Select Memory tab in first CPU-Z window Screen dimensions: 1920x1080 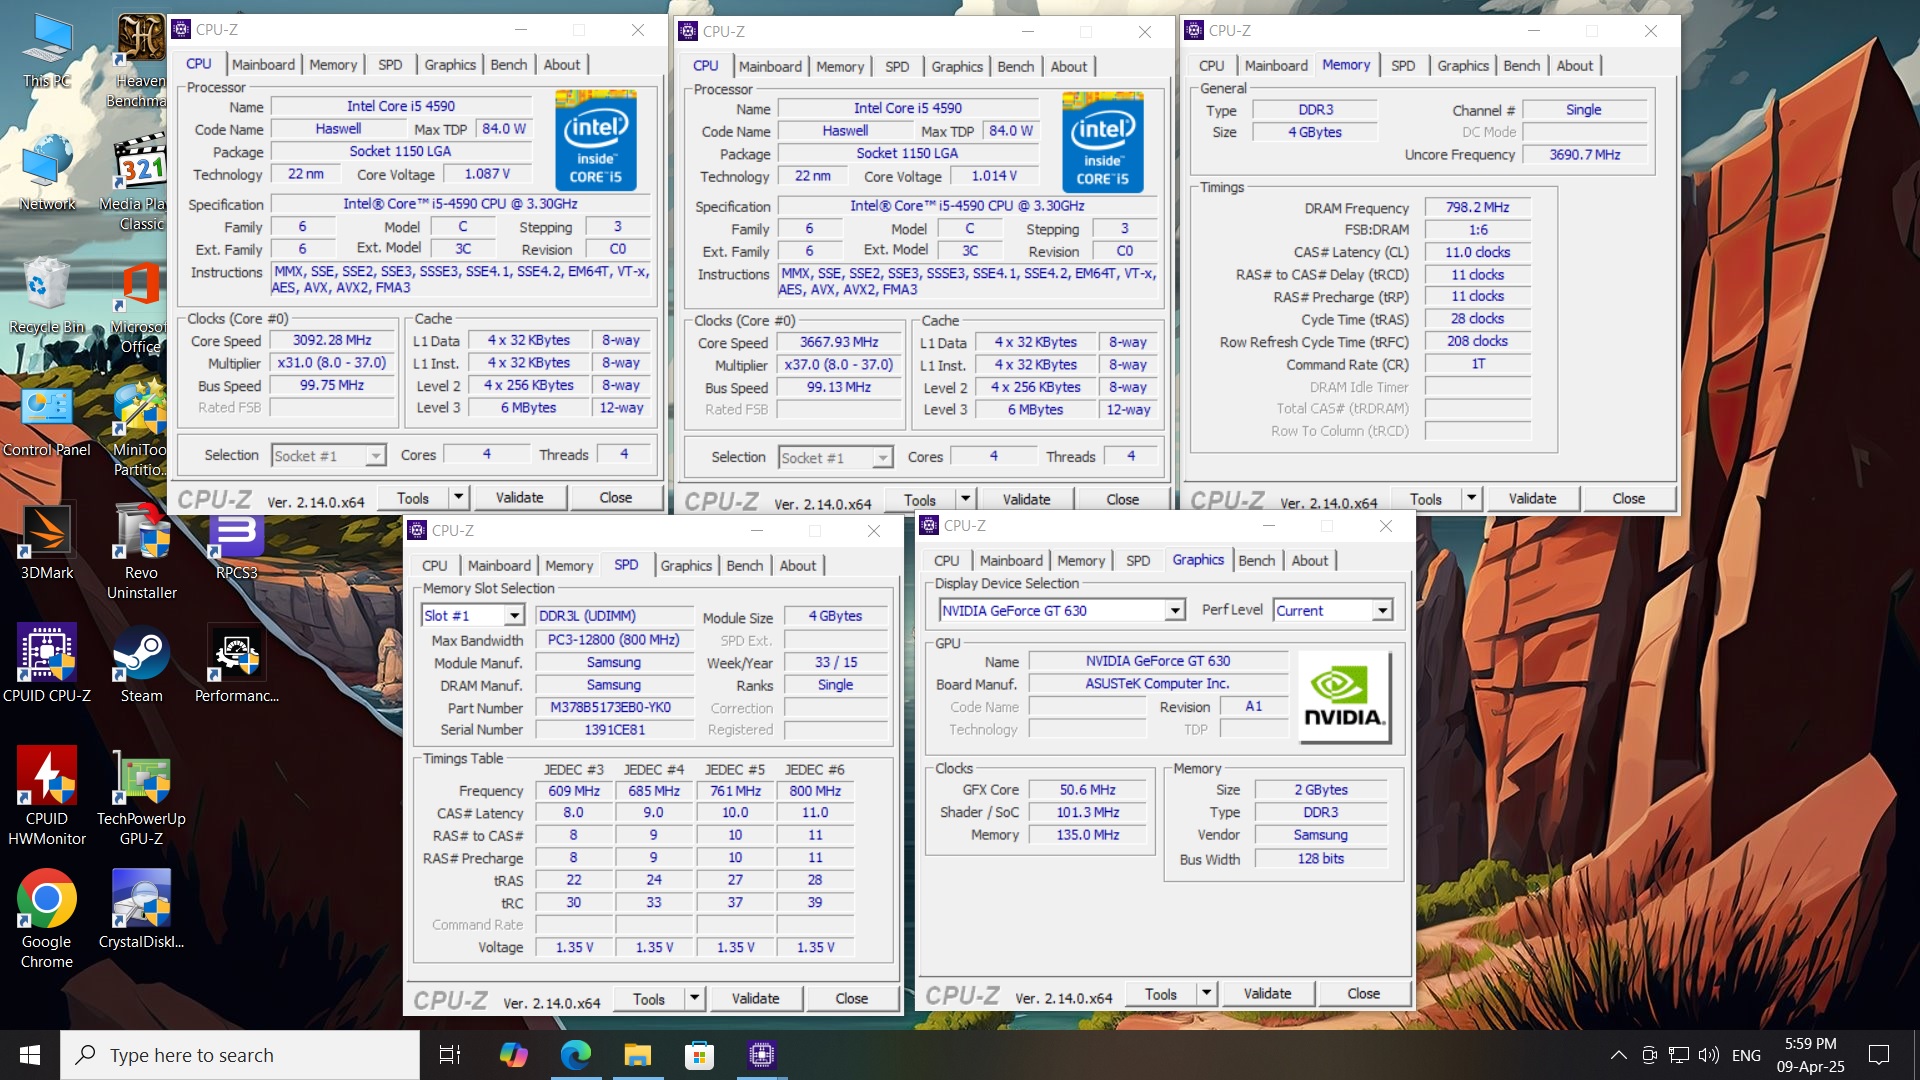(333, 64)
